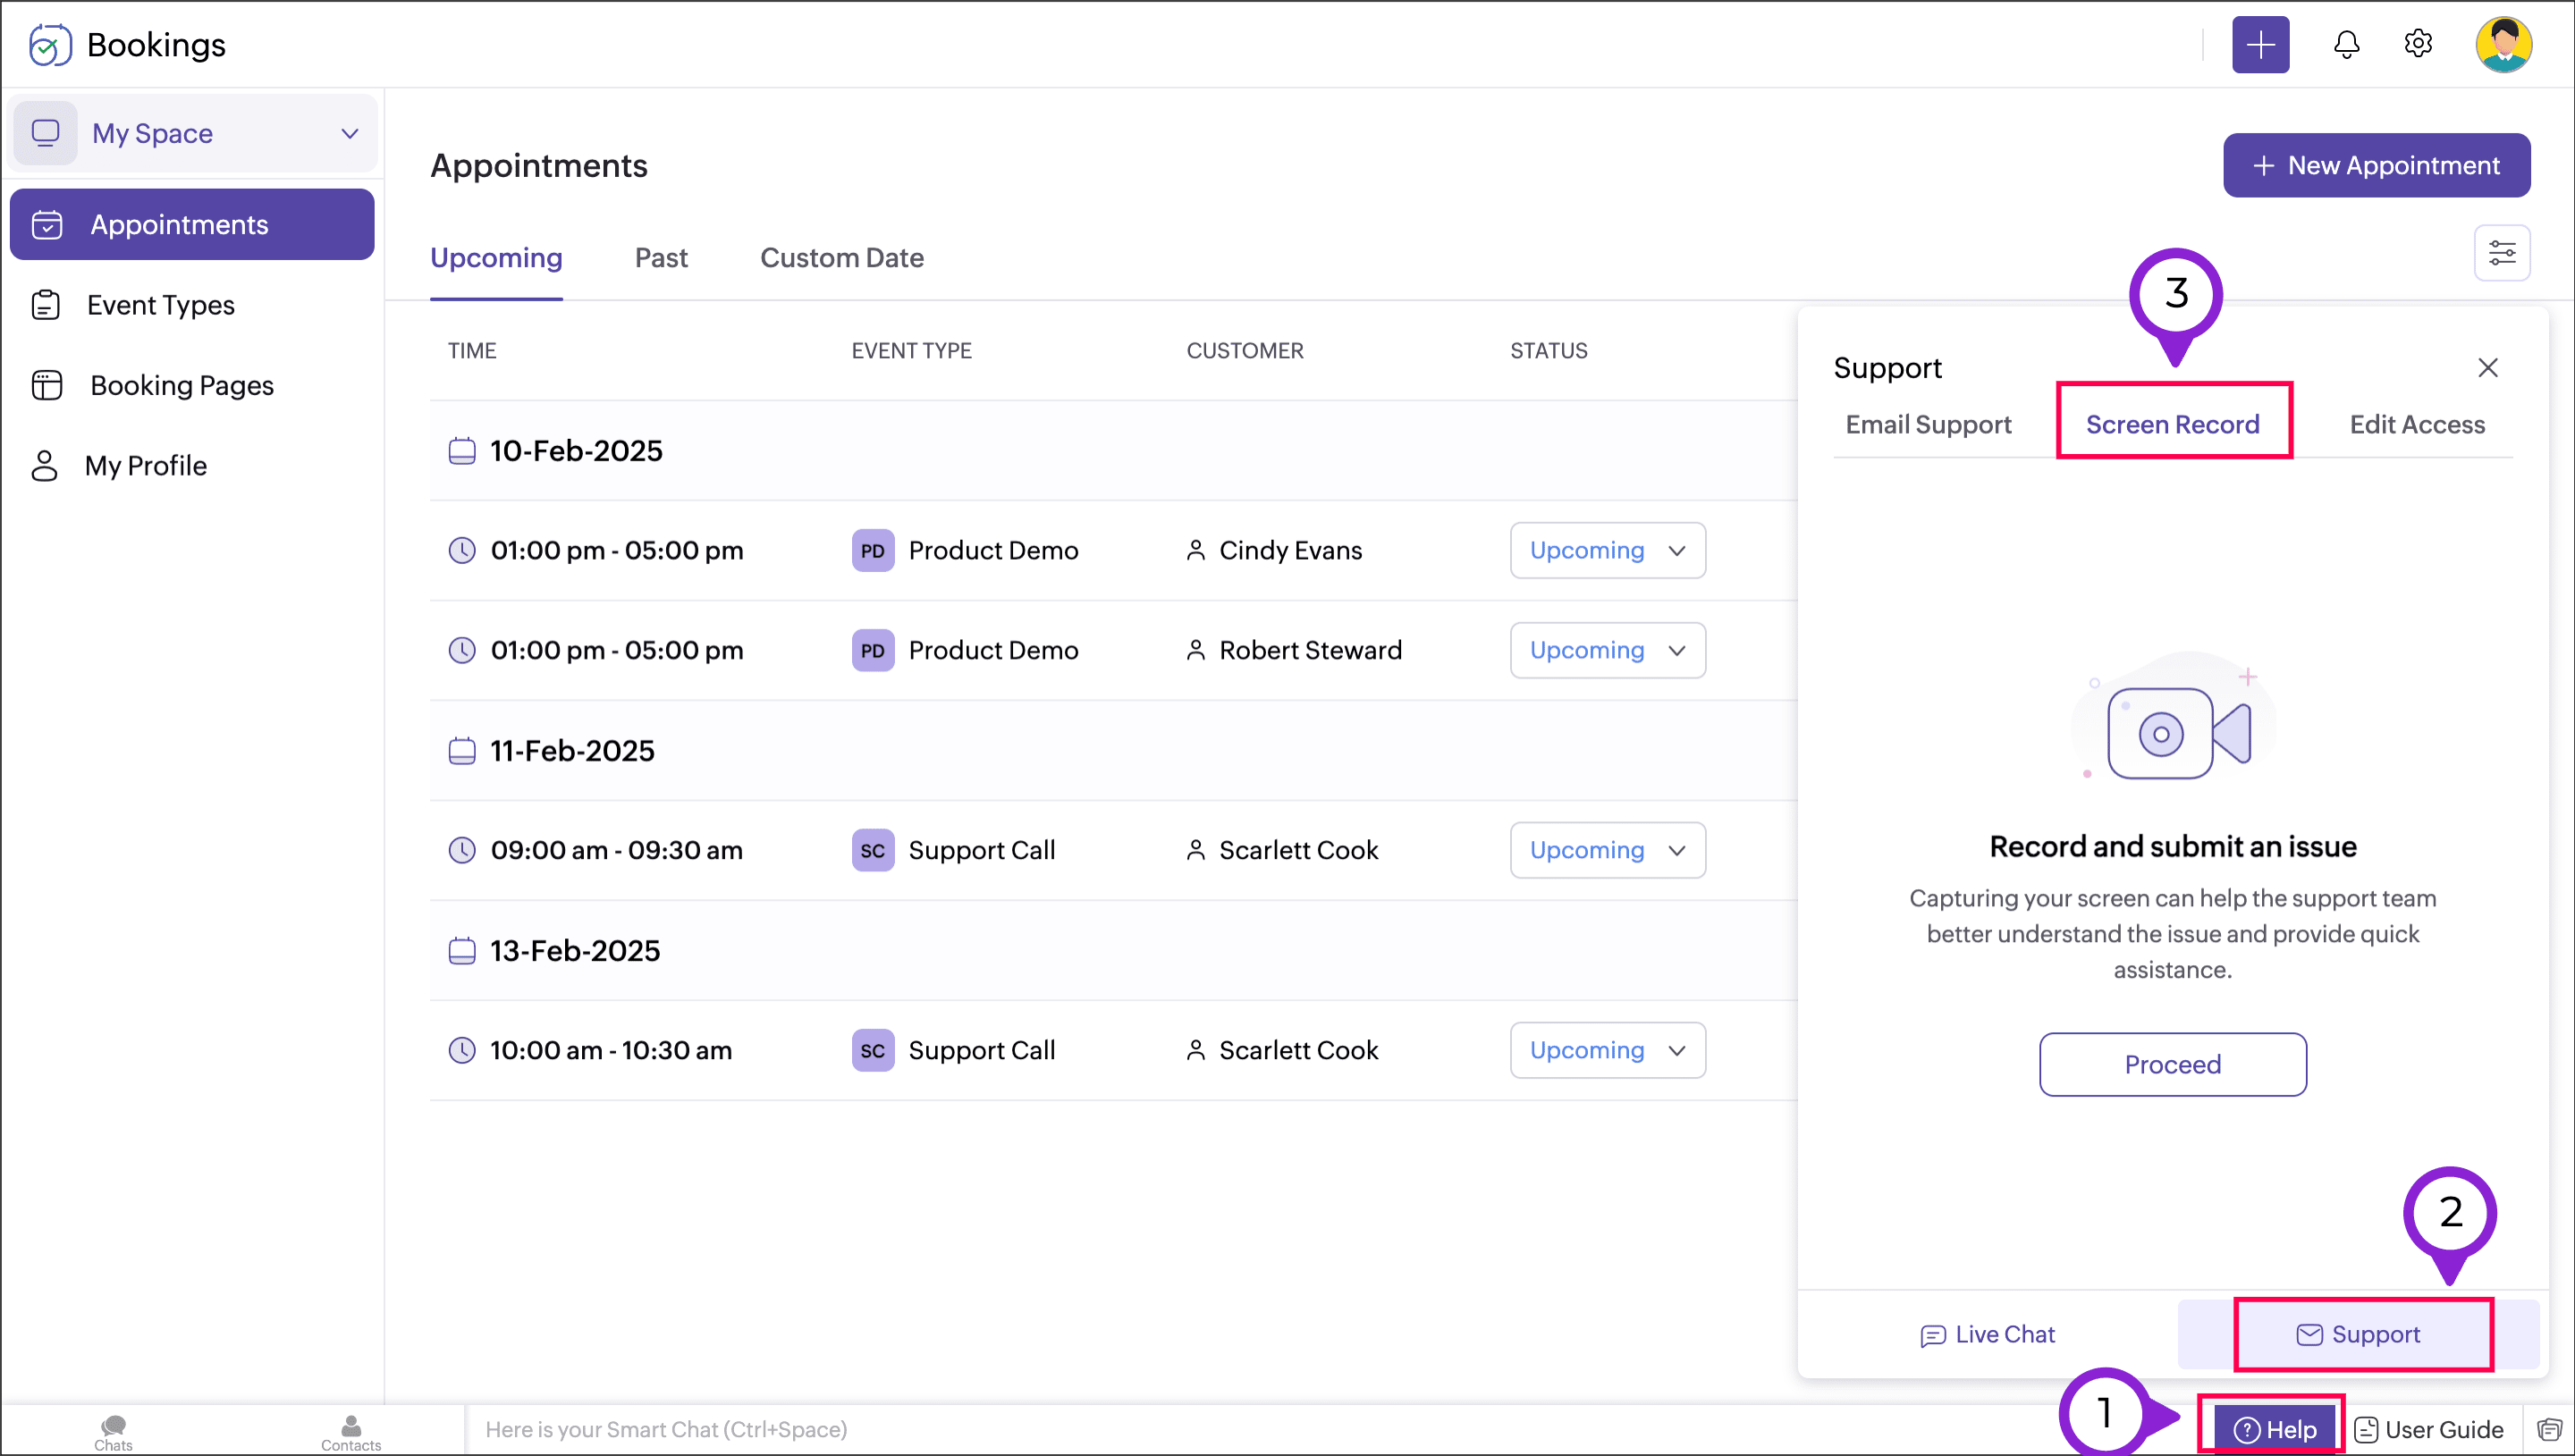Click the Proceed button

point(2172,1064)
